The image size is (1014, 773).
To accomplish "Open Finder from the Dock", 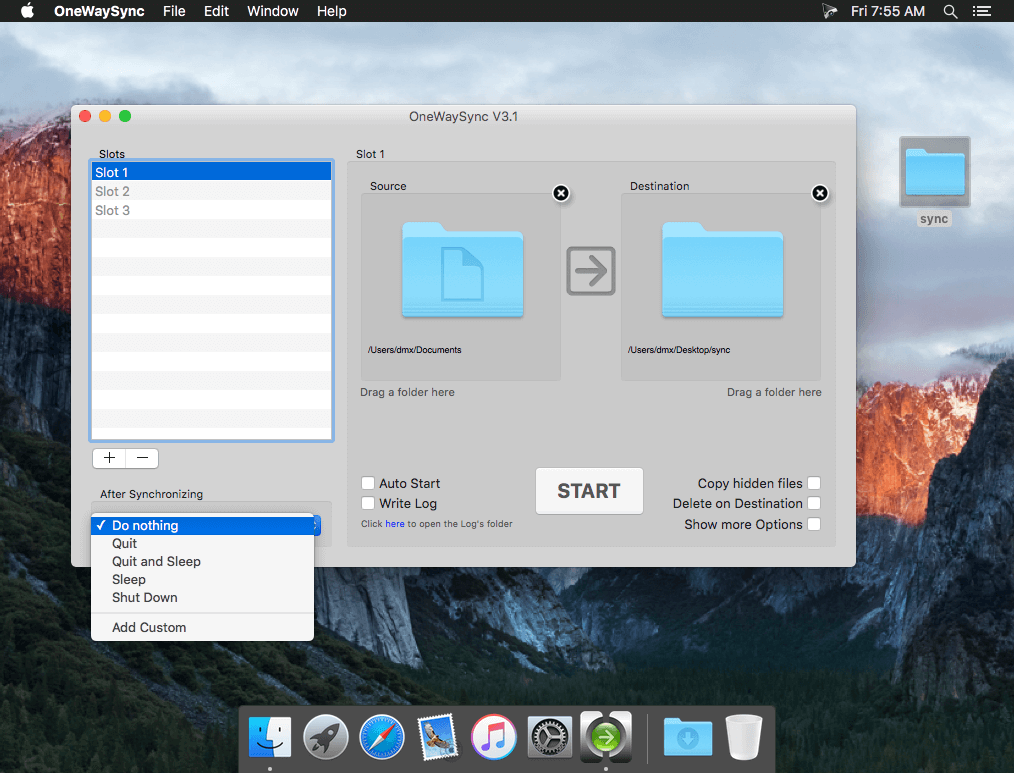I will click(270, 737).
